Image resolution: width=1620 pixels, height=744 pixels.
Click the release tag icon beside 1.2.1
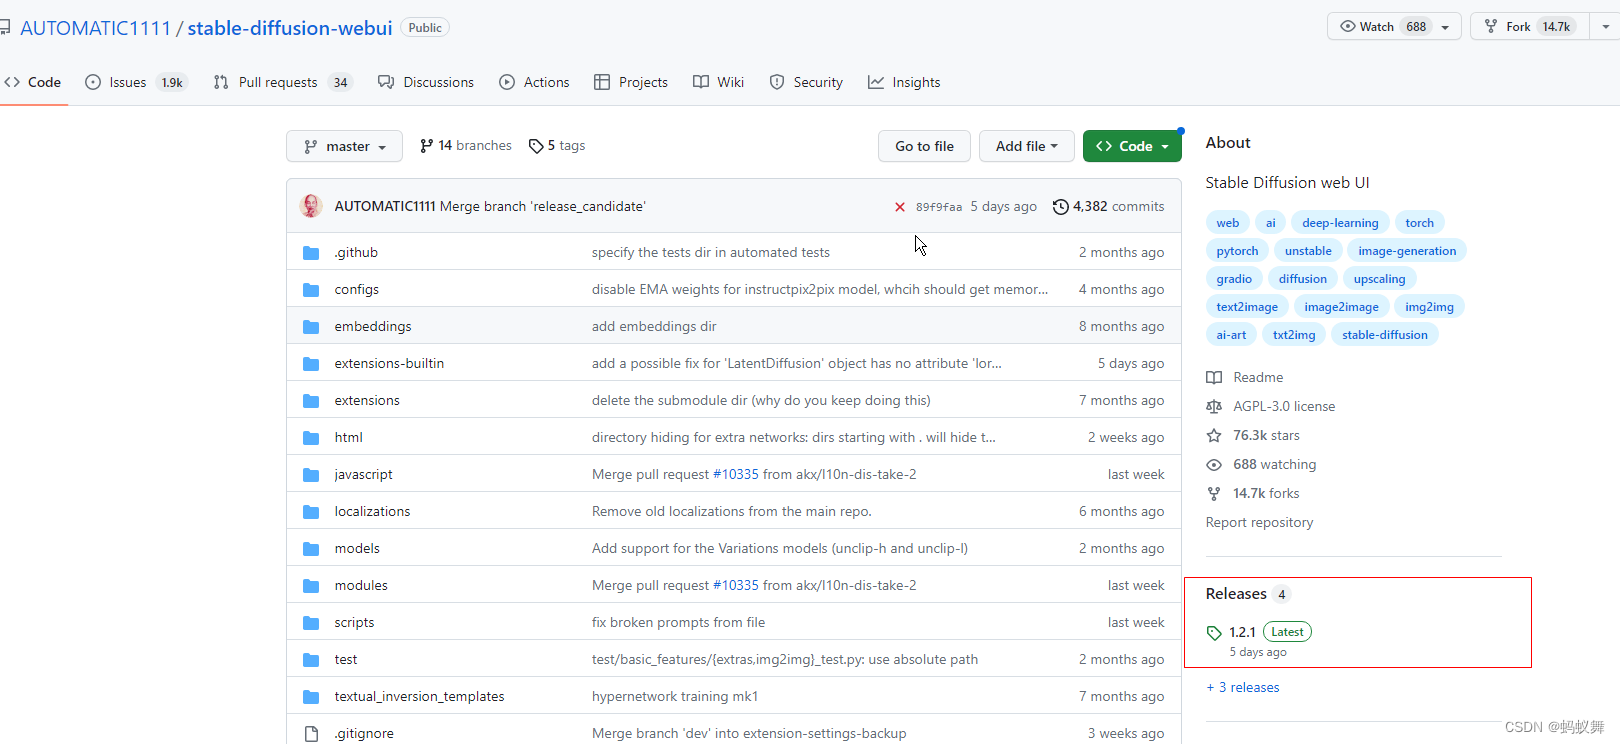click(x=1214, y=633)
